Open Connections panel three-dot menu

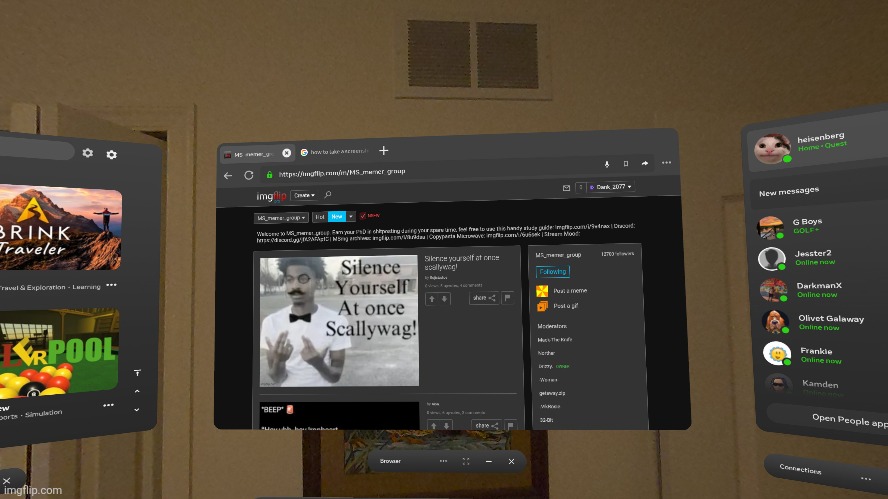point(866,479)
